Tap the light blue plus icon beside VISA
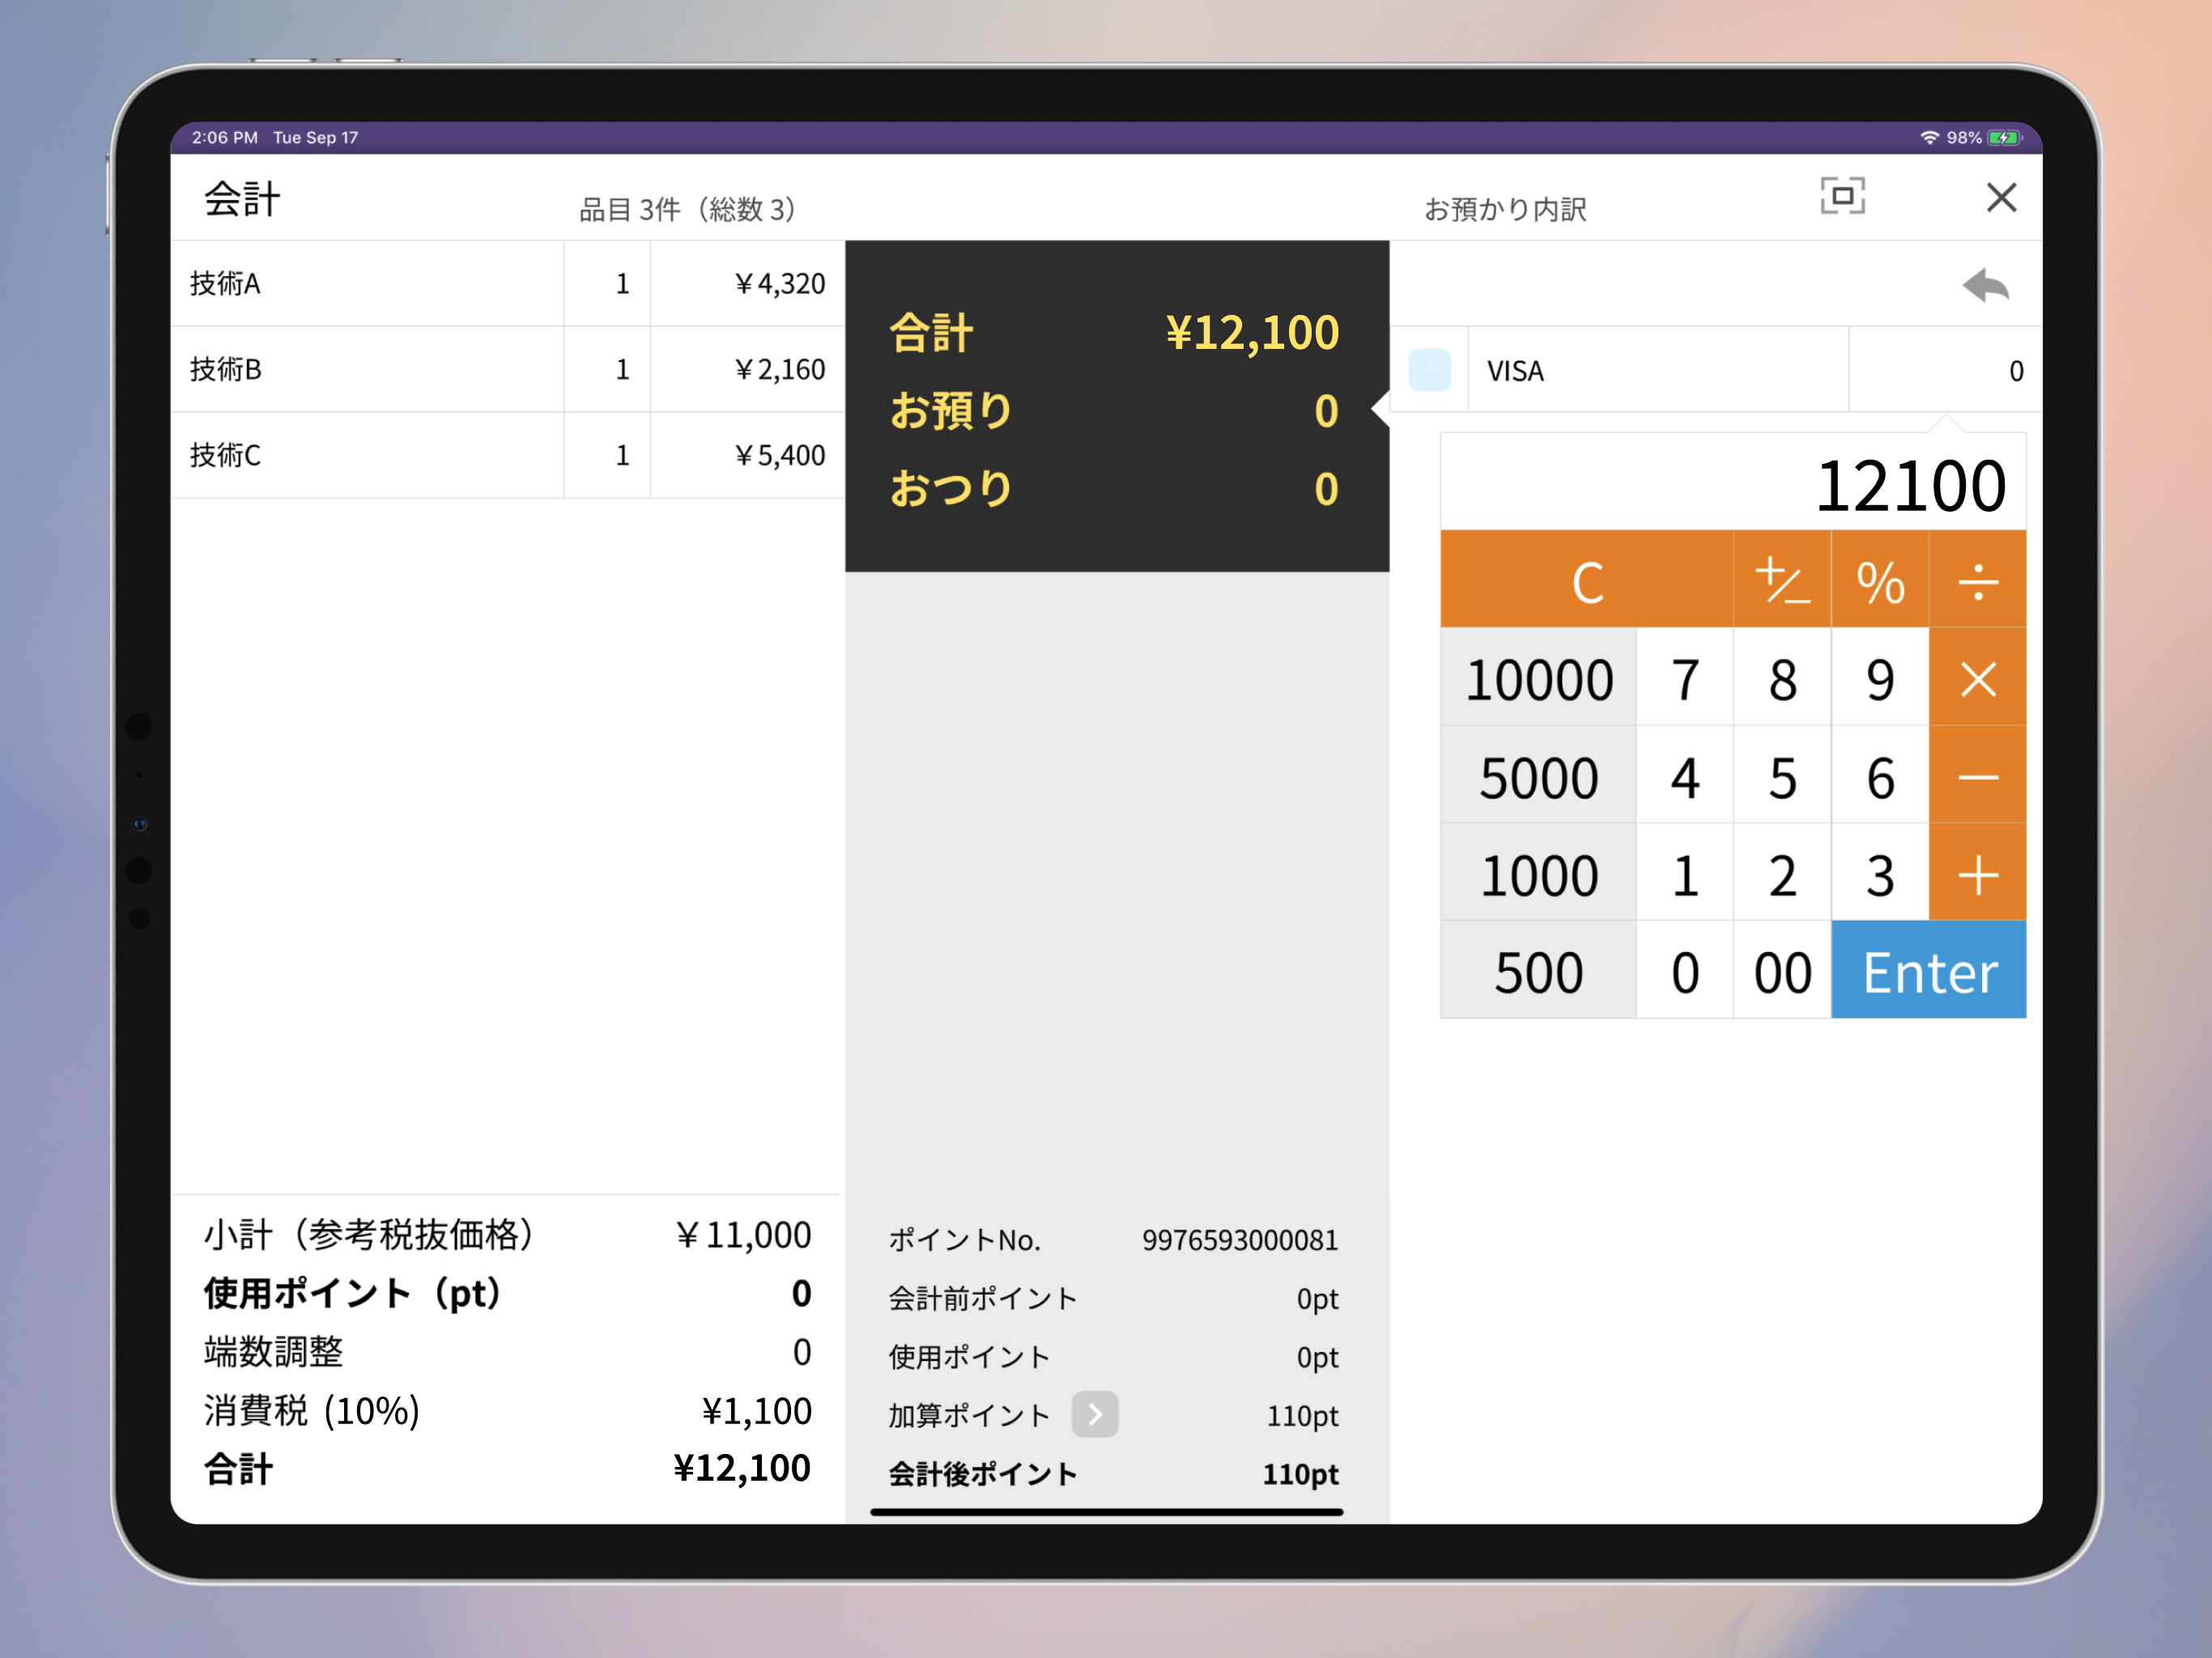This screenshot has width=2212, height=1658. (1429, 371)
